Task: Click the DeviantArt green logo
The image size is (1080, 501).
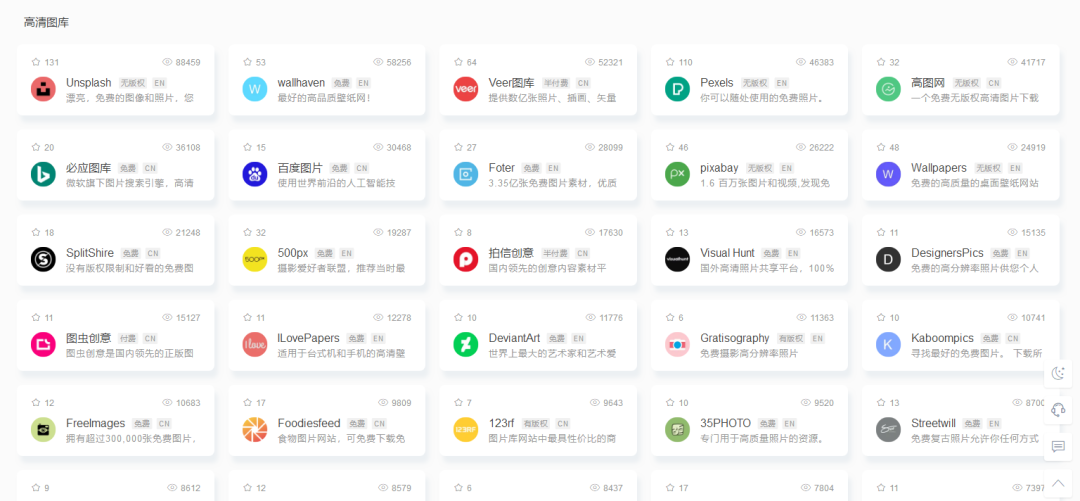Action: [466, 345]
